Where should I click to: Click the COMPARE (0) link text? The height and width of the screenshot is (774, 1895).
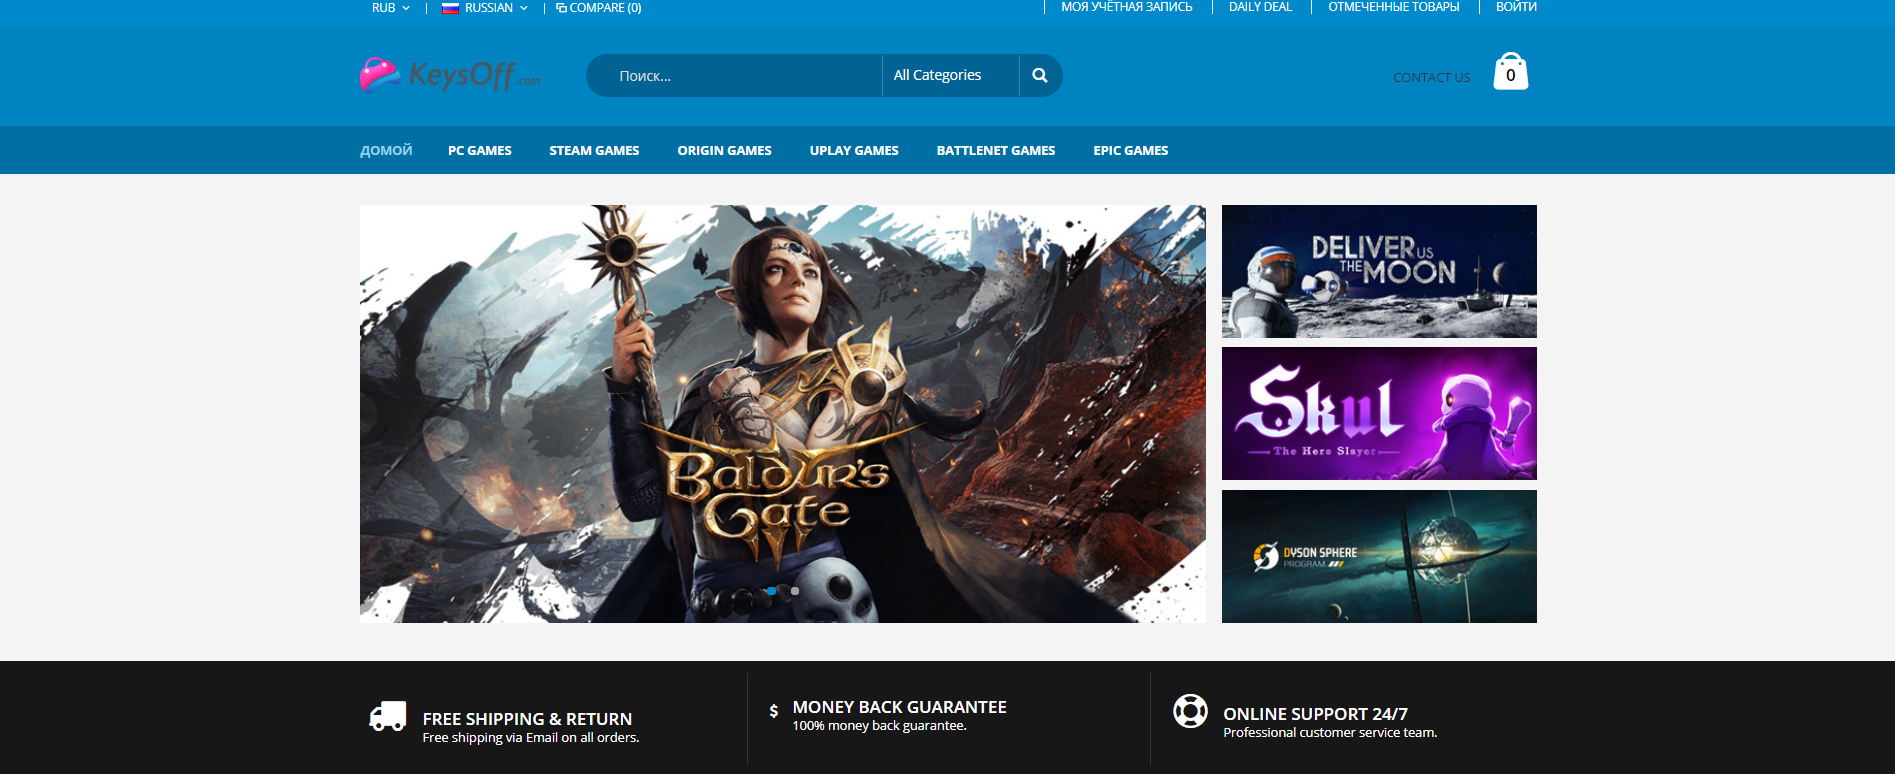605,8
